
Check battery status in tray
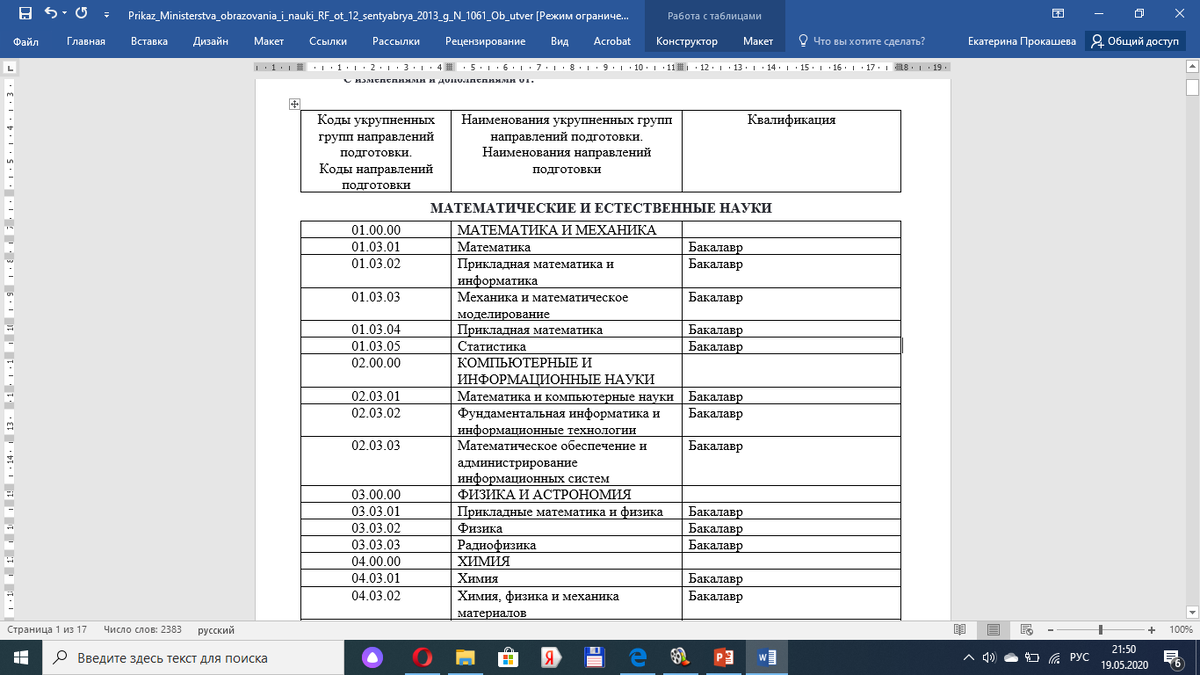coord(1031,657)
